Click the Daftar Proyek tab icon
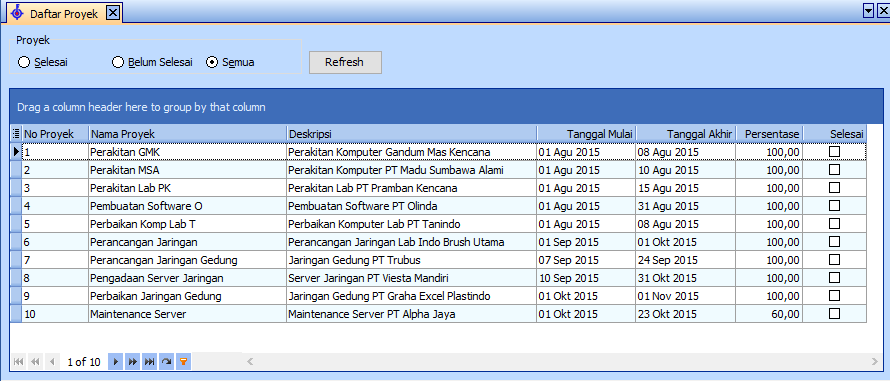The width and height of the screenshot is (890, 381). point(18,13)
